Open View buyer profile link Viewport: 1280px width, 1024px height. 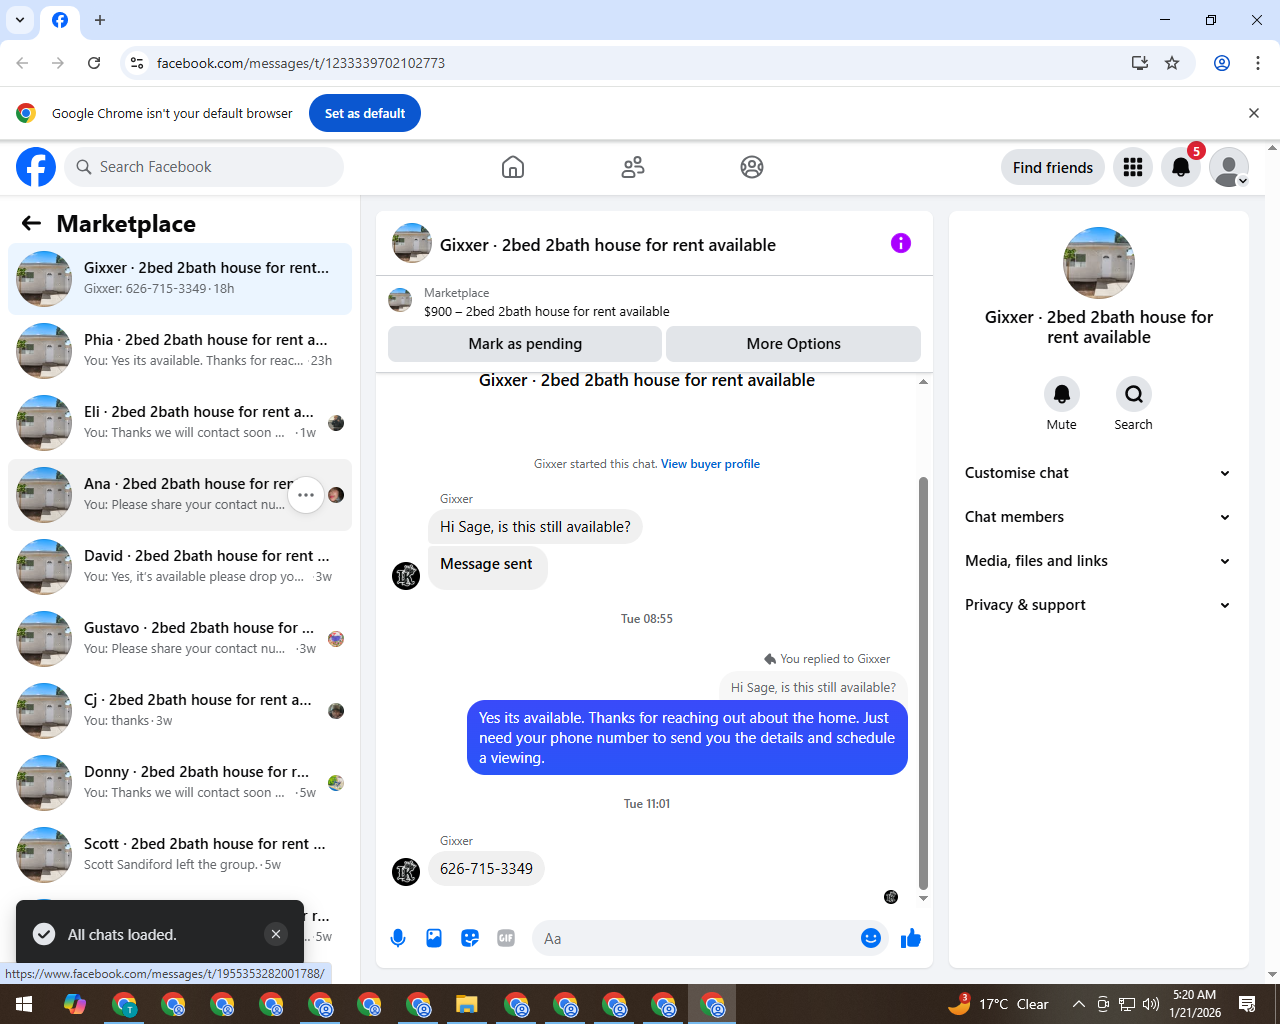click(710, 464)
